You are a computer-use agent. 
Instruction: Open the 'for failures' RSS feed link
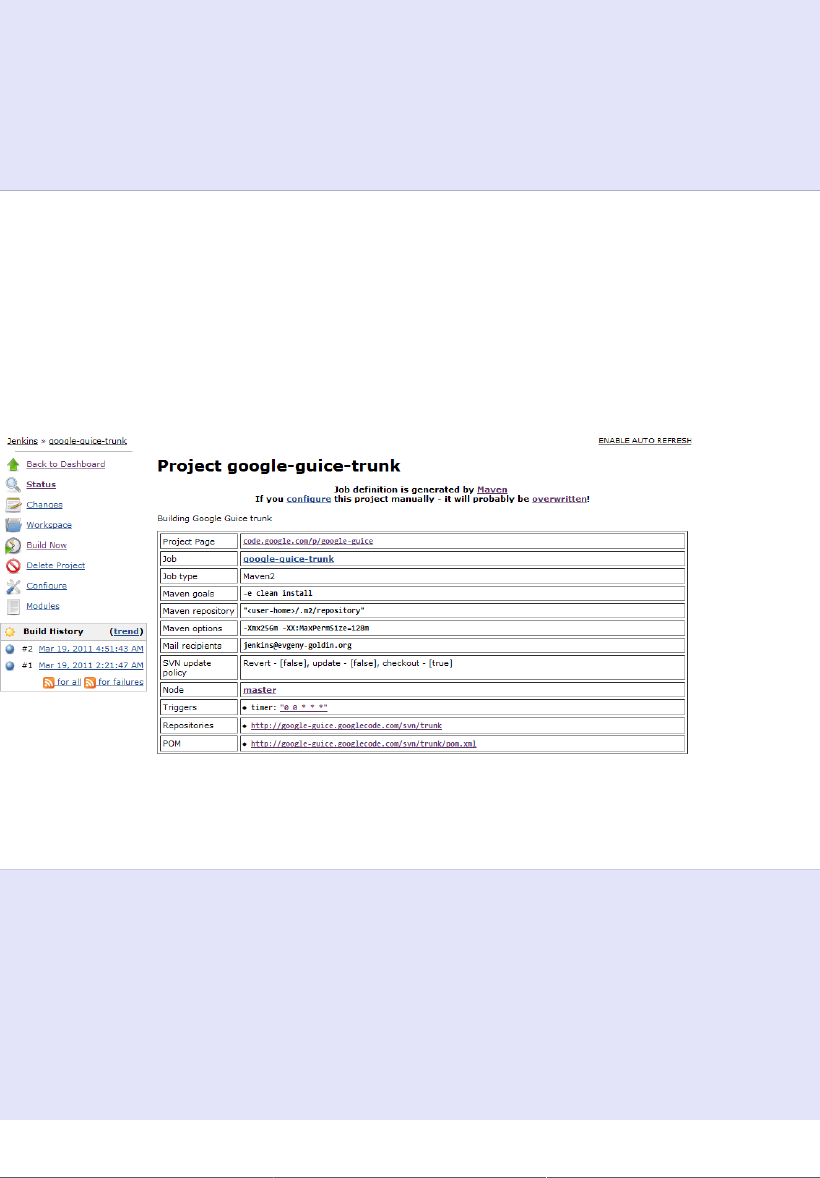(120, 682)
